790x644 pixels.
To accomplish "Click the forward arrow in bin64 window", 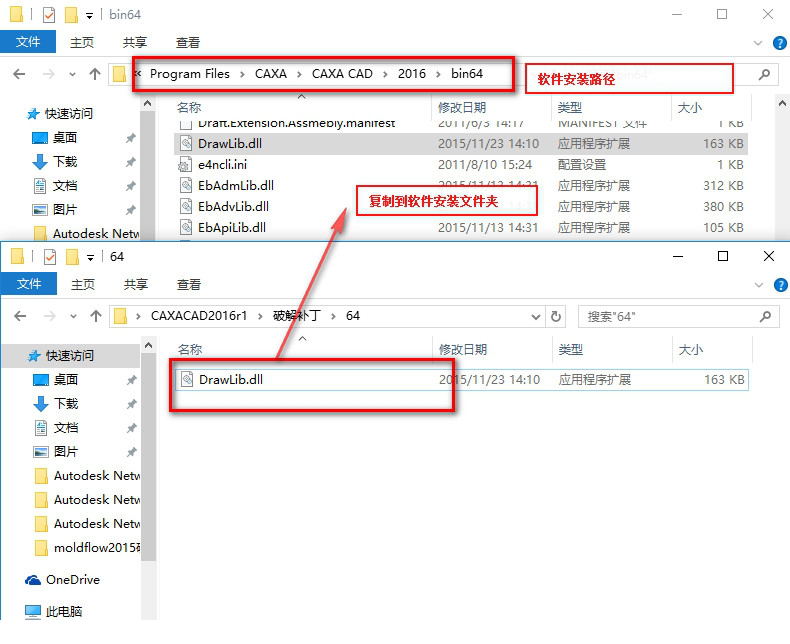I will pyautogui.click(x=49, y=74).
